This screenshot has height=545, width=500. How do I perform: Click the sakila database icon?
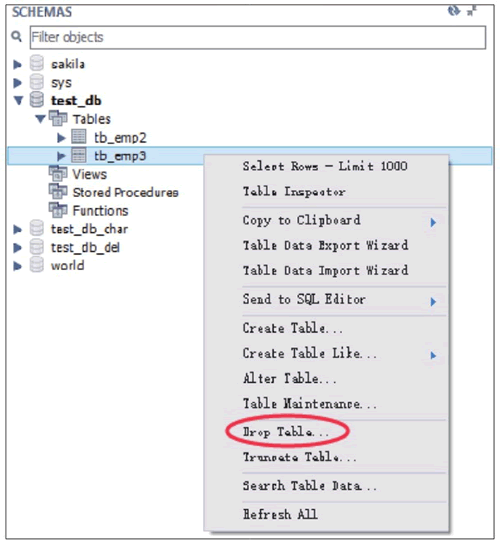point(36,64)
